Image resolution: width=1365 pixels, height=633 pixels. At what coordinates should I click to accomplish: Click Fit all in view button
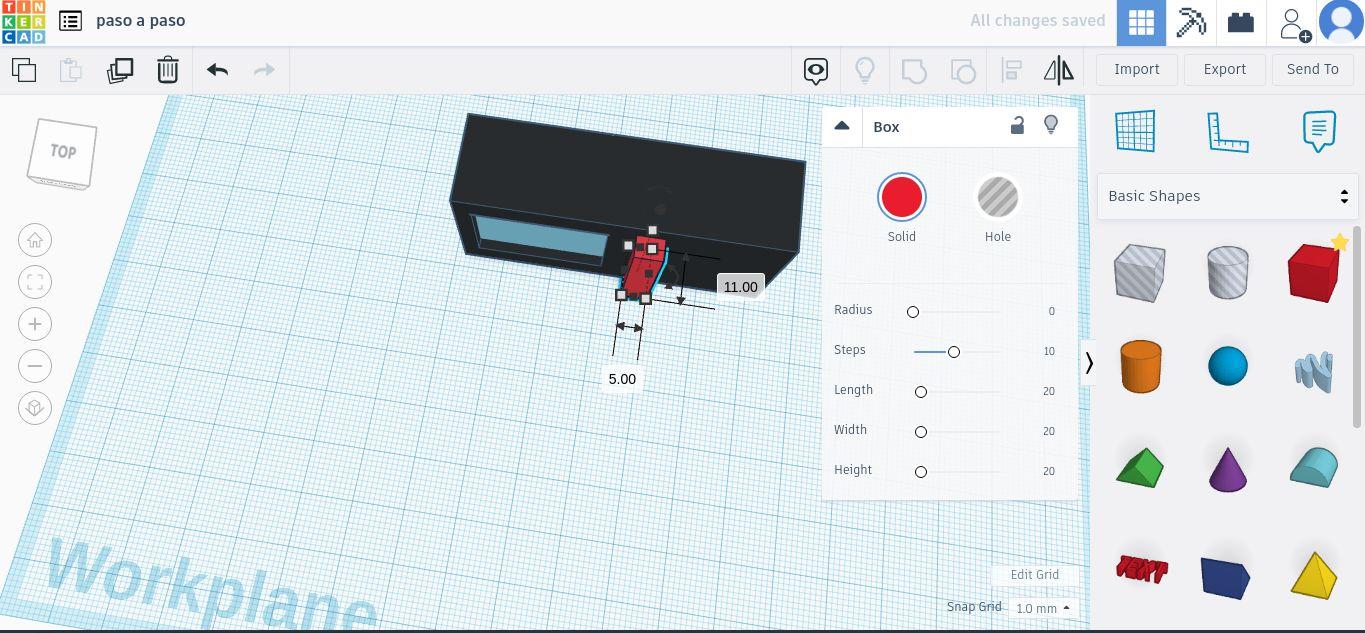[35, 282]
